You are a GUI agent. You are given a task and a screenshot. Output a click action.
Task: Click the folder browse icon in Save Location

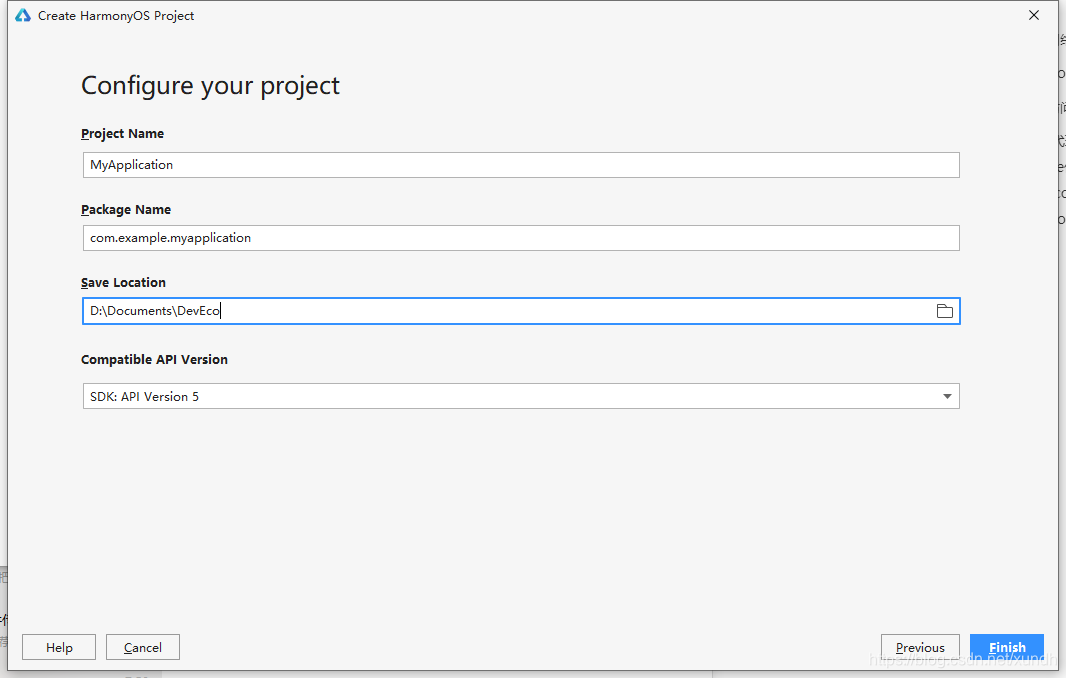click(x=944, y=311)
